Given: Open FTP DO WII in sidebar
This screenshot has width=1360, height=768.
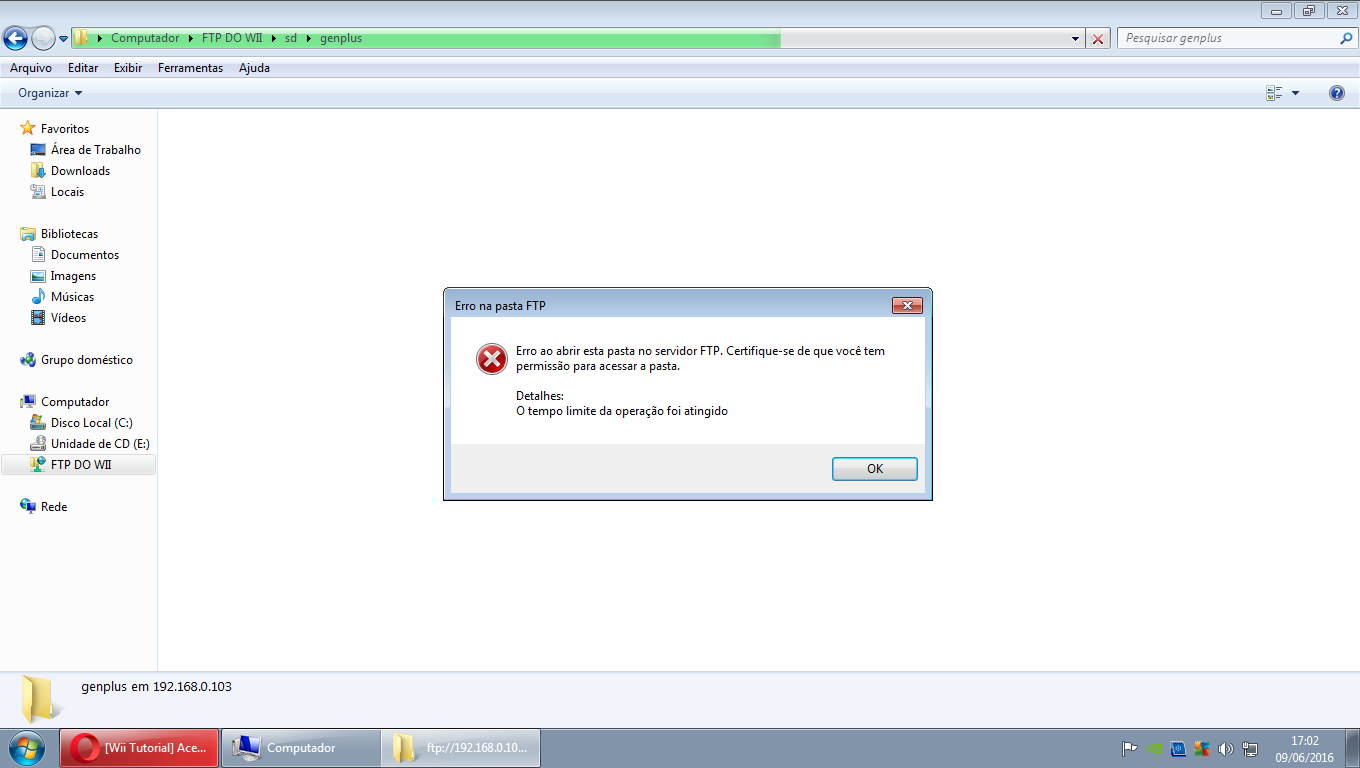Looking at the screenshot, I should pyautogui.click(x=79, y=465).
